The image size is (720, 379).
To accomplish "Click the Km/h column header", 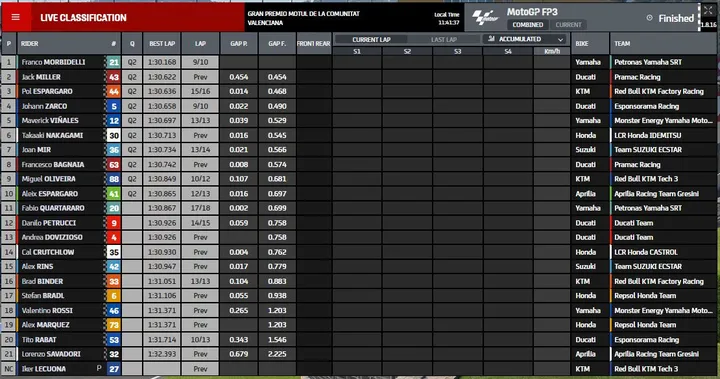I will pyautogui.click(x=552, y=51).
